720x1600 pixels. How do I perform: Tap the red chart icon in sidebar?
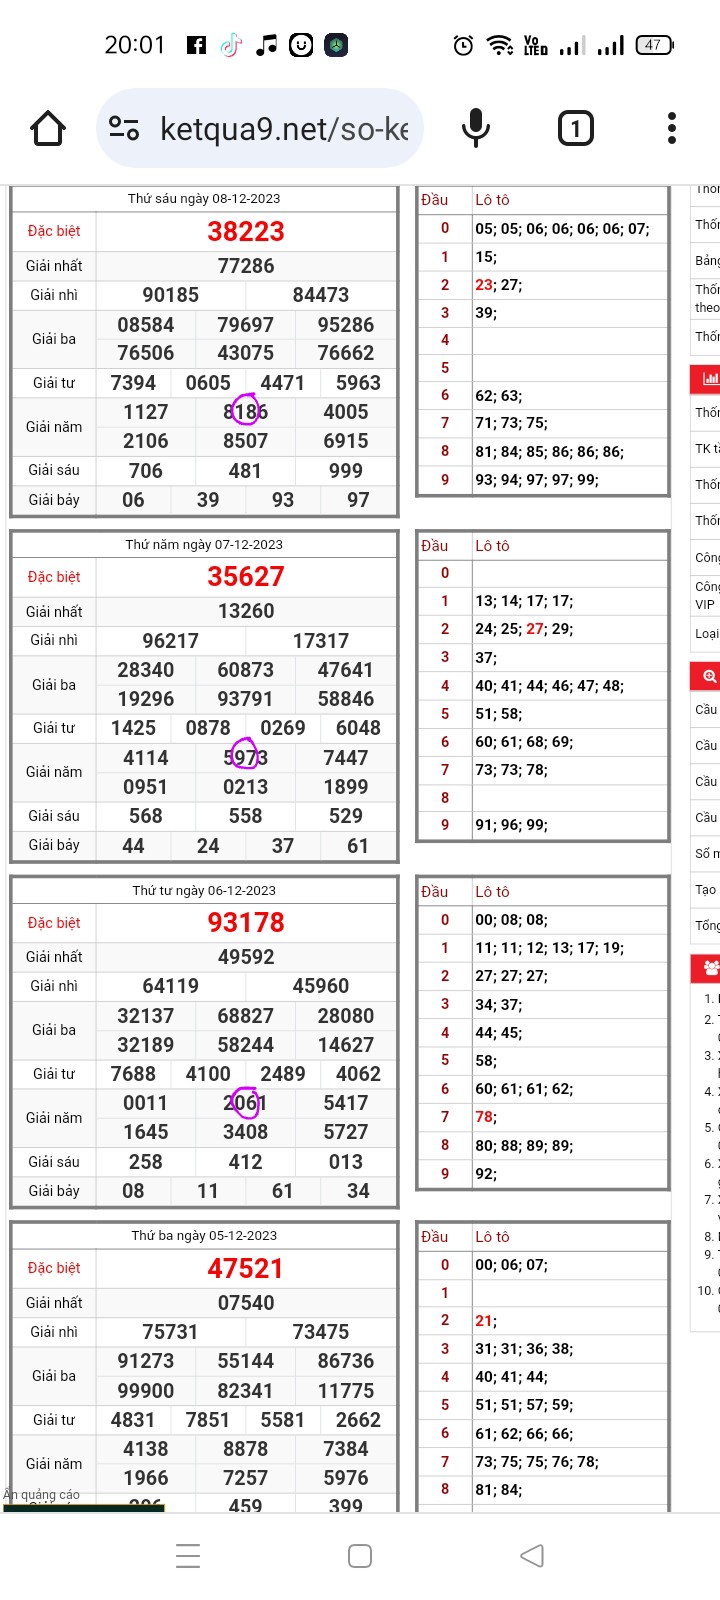tap(709, 379)
